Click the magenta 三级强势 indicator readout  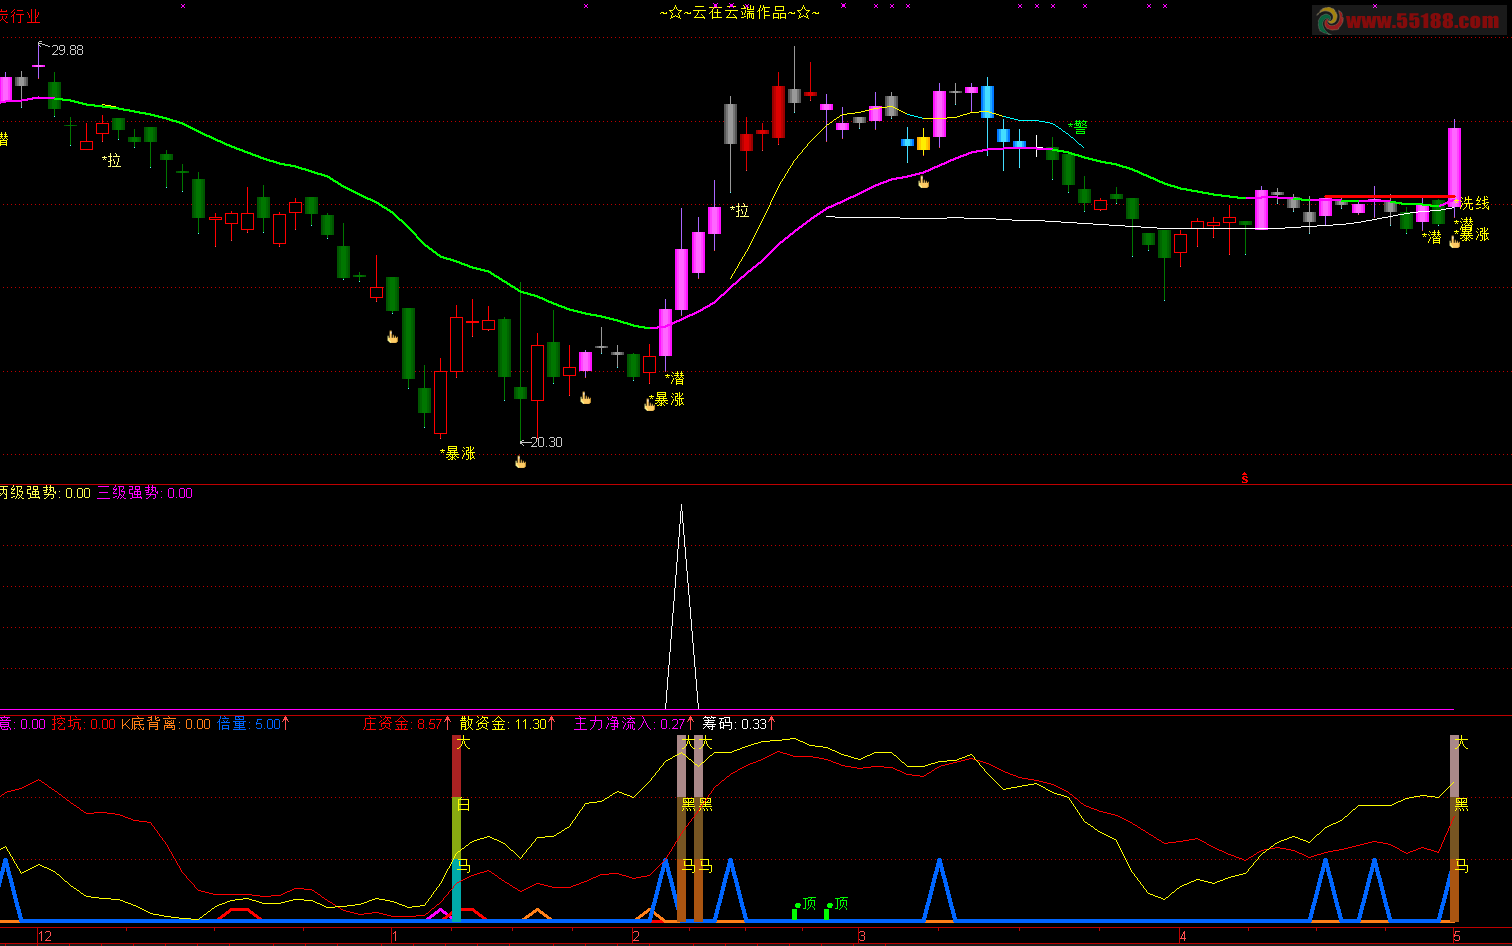click(x=145, y=493)
